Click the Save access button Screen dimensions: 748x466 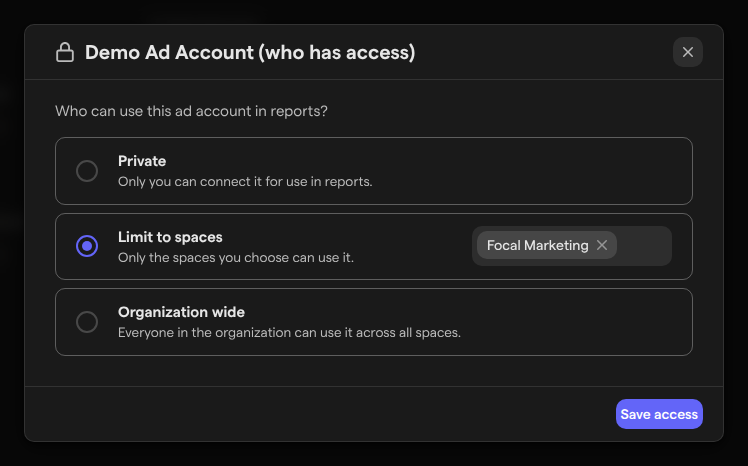pyautogui.click(x=659, y=414)
